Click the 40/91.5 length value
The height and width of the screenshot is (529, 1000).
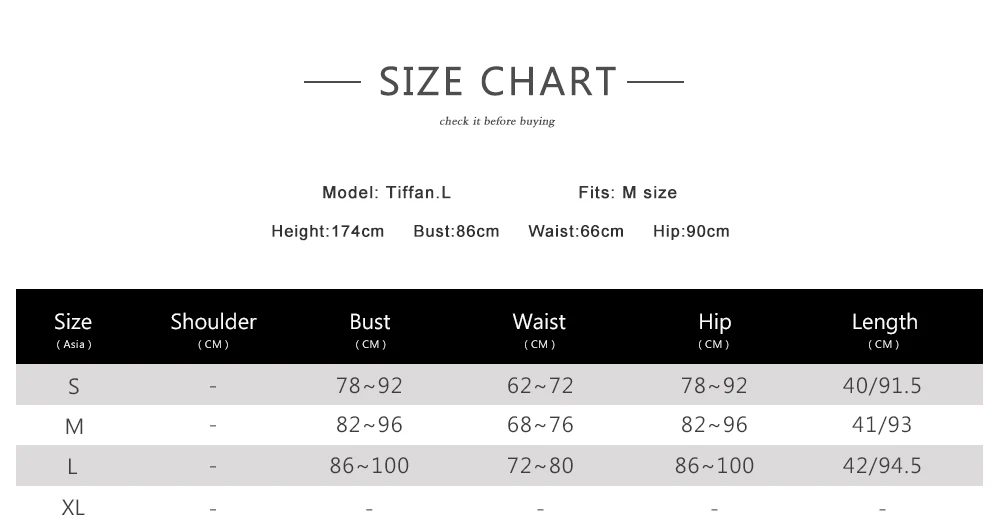pos(881,385)
